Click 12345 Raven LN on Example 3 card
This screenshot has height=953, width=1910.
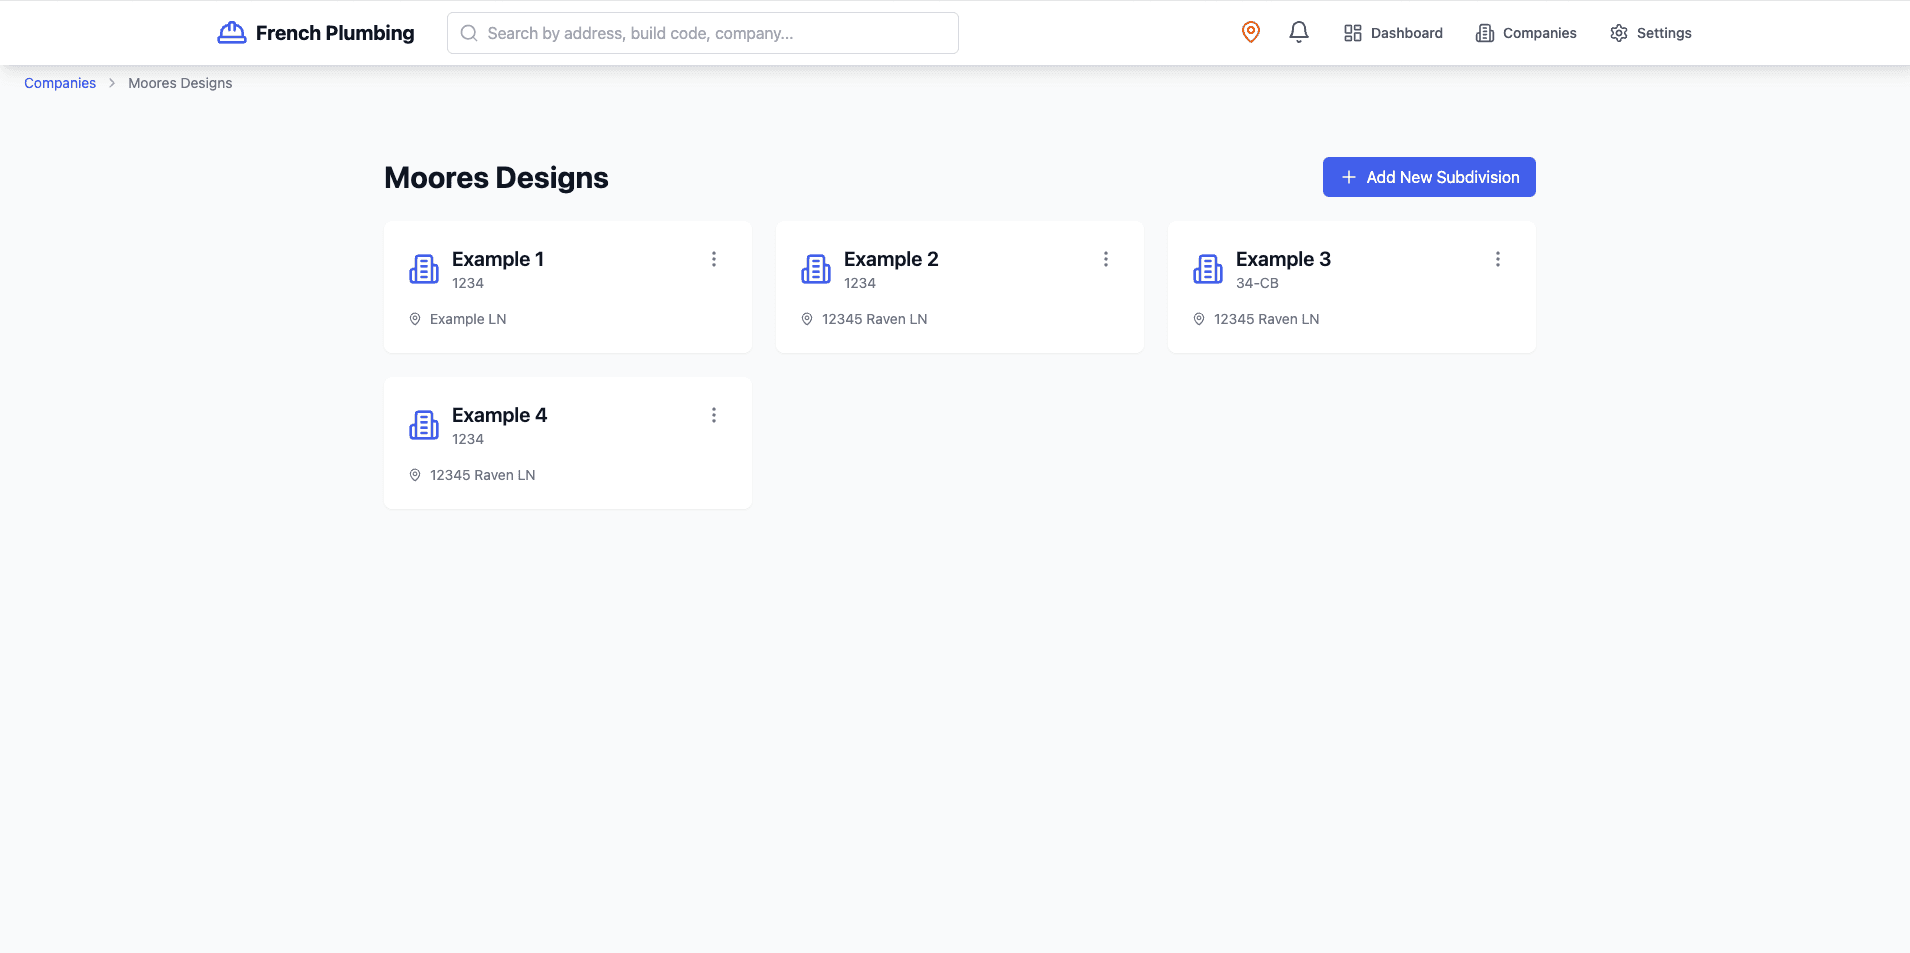[x=1267, y=319]
